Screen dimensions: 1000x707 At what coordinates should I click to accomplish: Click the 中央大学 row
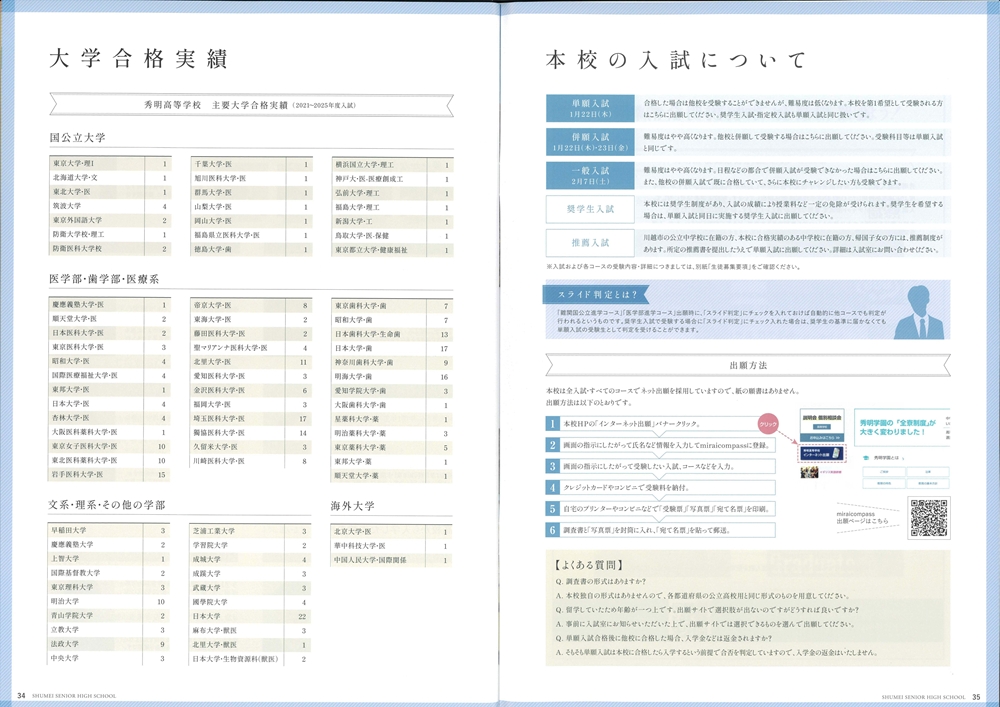tap(109, 658)
